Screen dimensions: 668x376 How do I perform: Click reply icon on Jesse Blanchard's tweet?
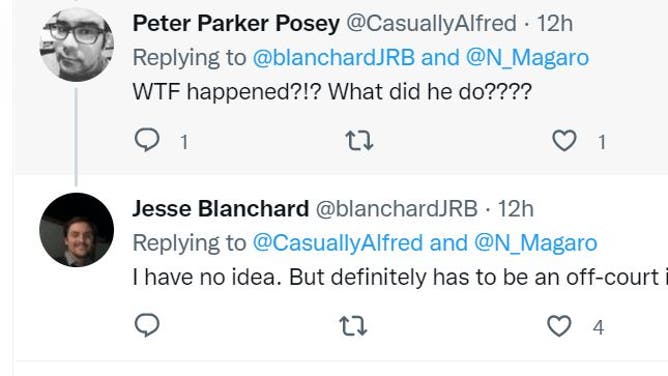point(147,325)
